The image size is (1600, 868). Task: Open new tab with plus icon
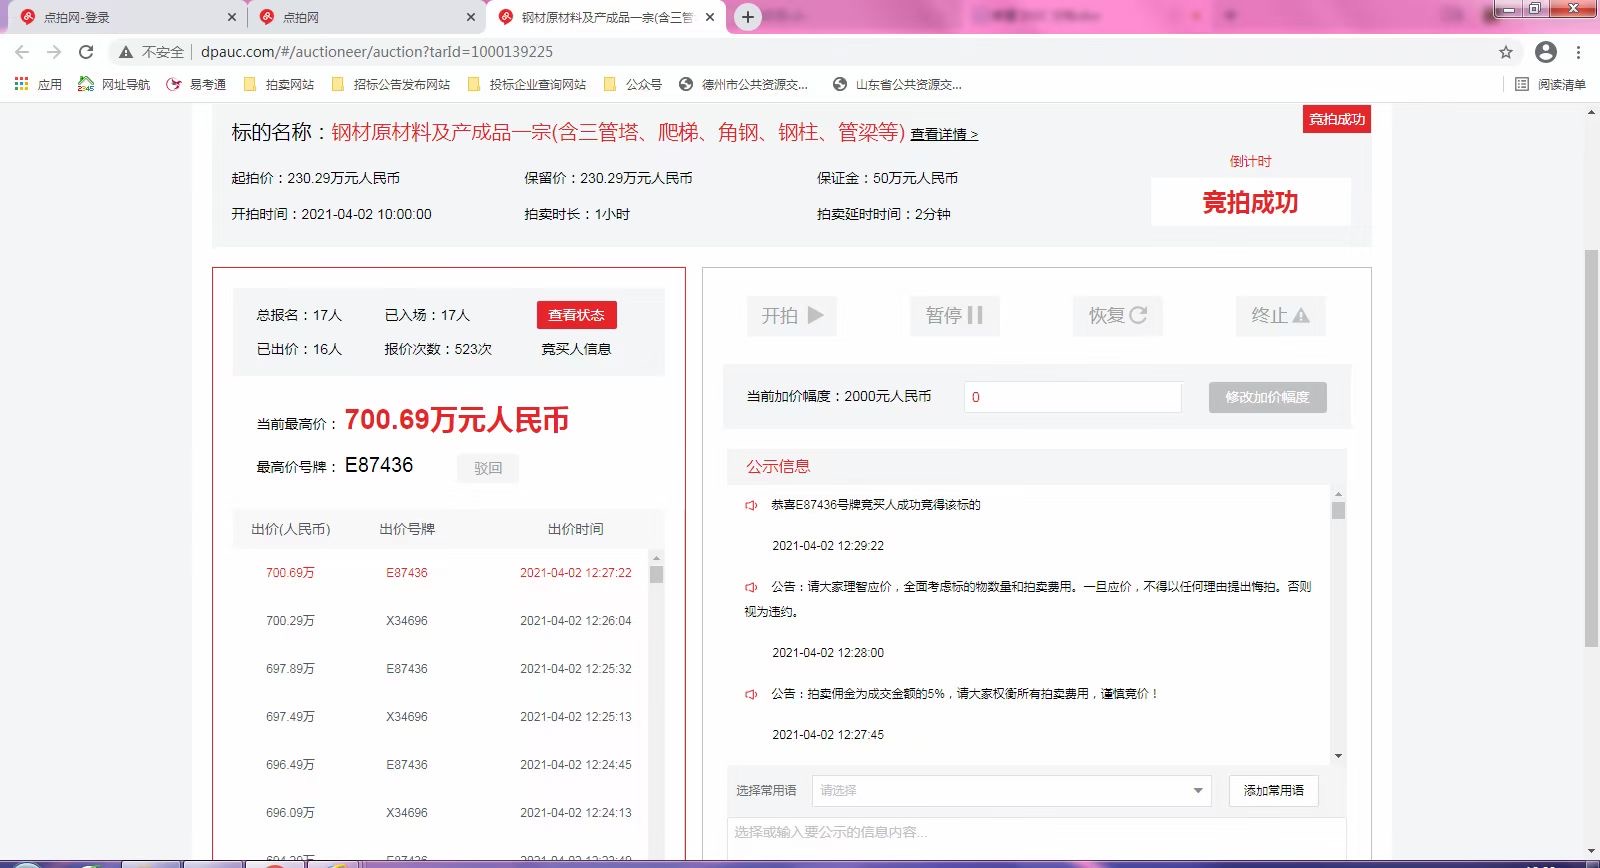coord(747,17)
